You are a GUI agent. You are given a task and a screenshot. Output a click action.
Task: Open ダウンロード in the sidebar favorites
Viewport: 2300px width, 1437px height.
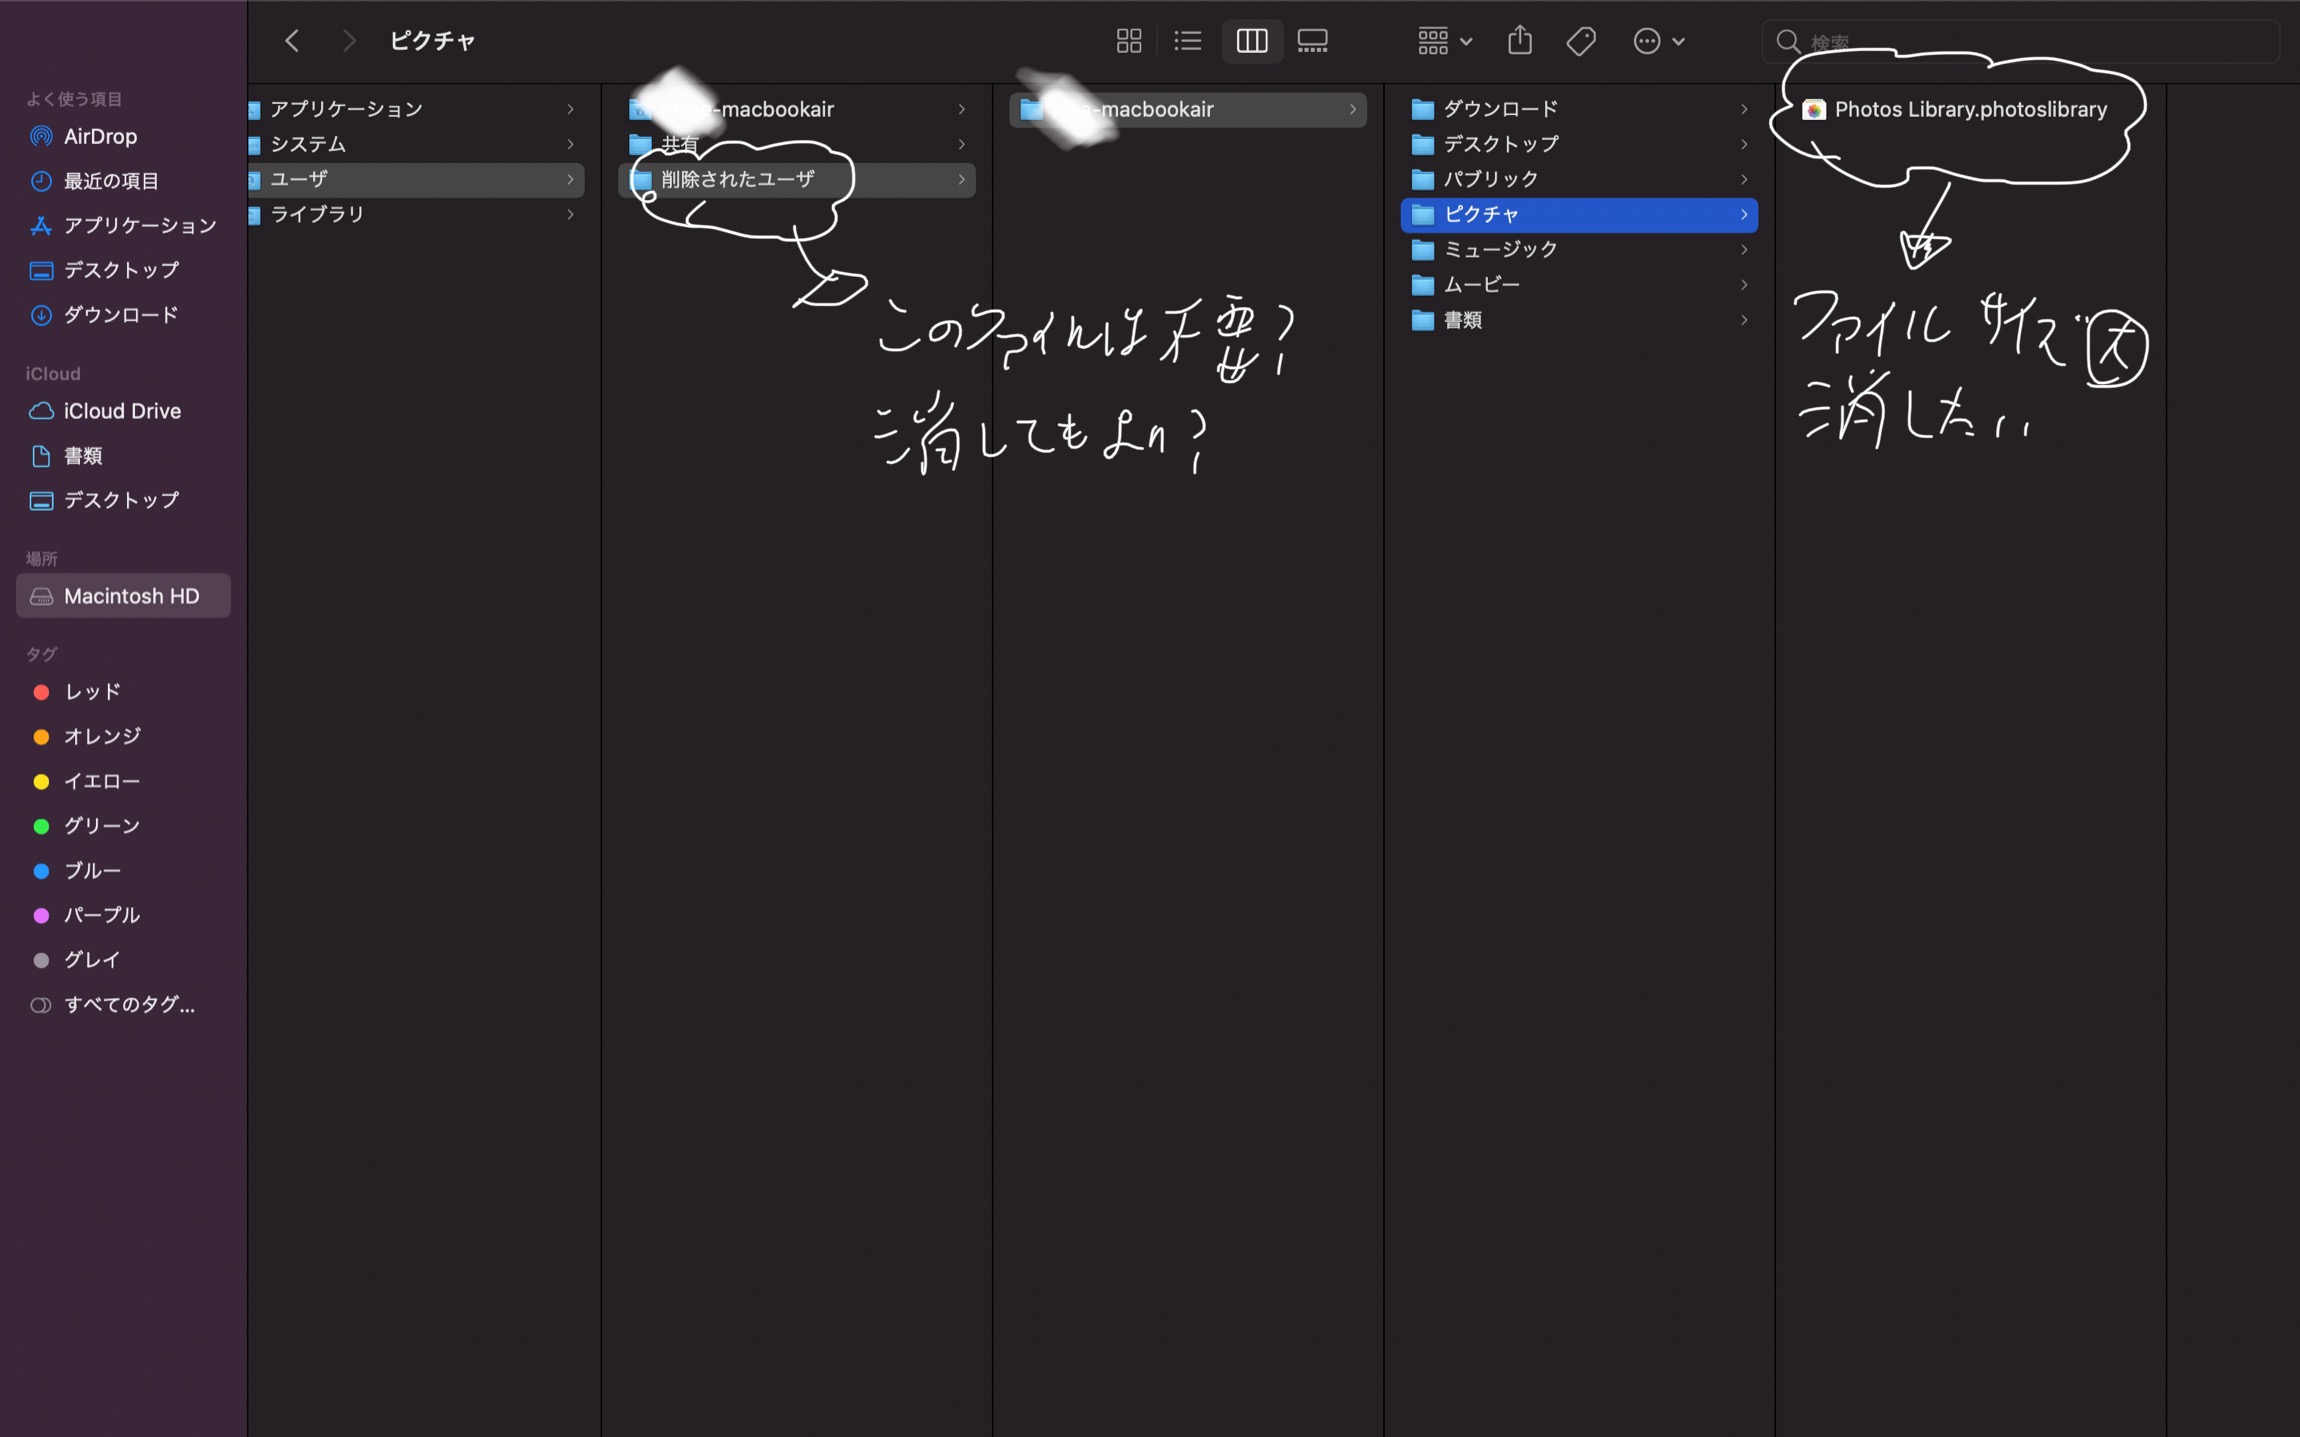coord(121,315)
